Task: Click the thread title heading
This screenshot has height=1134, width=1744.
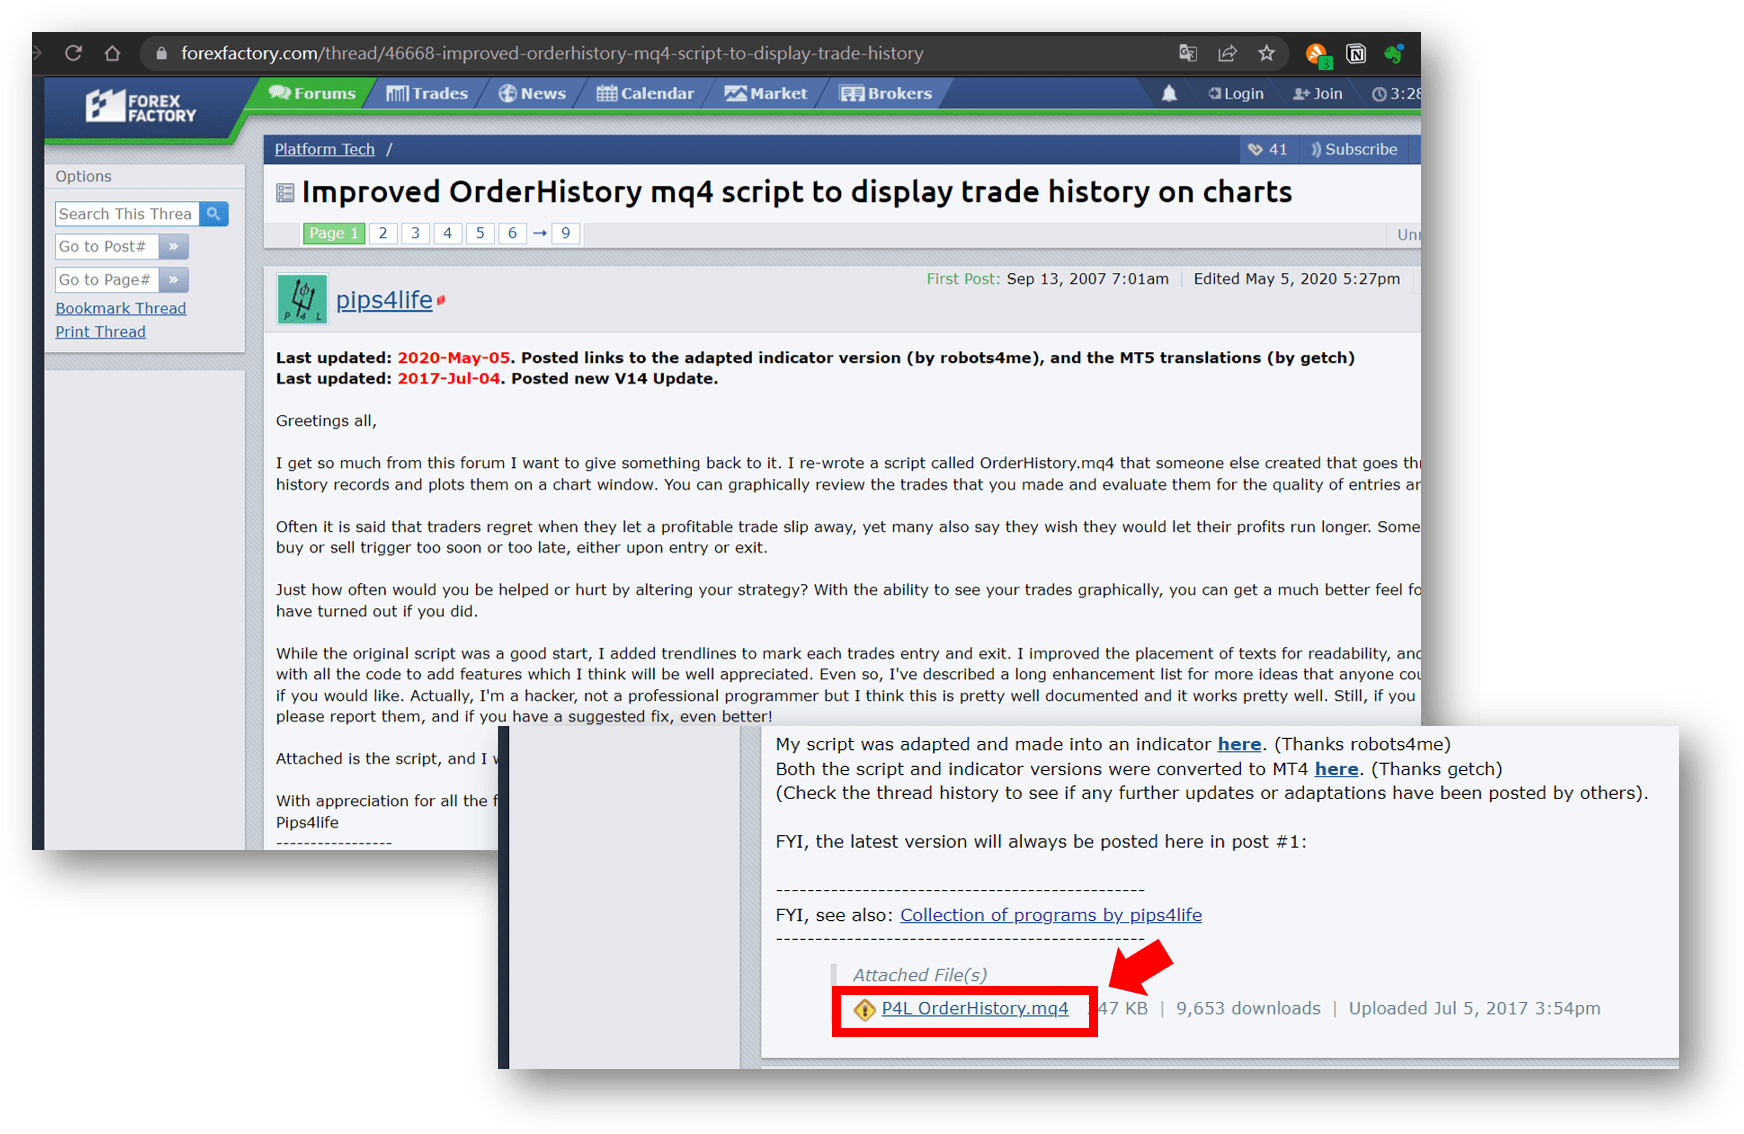Action: coord(797,192)
